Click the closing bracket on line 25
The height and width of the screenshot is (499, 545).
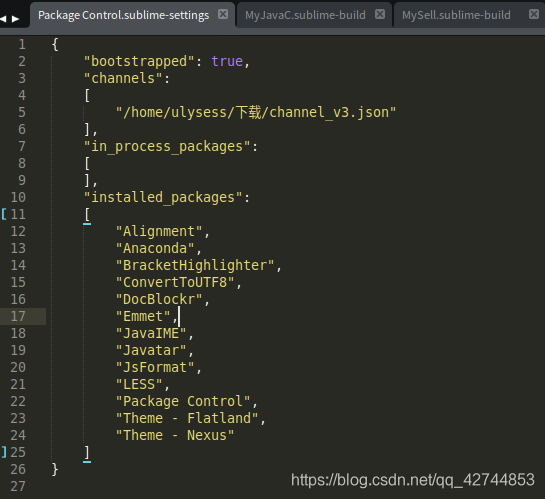[87, 453]
